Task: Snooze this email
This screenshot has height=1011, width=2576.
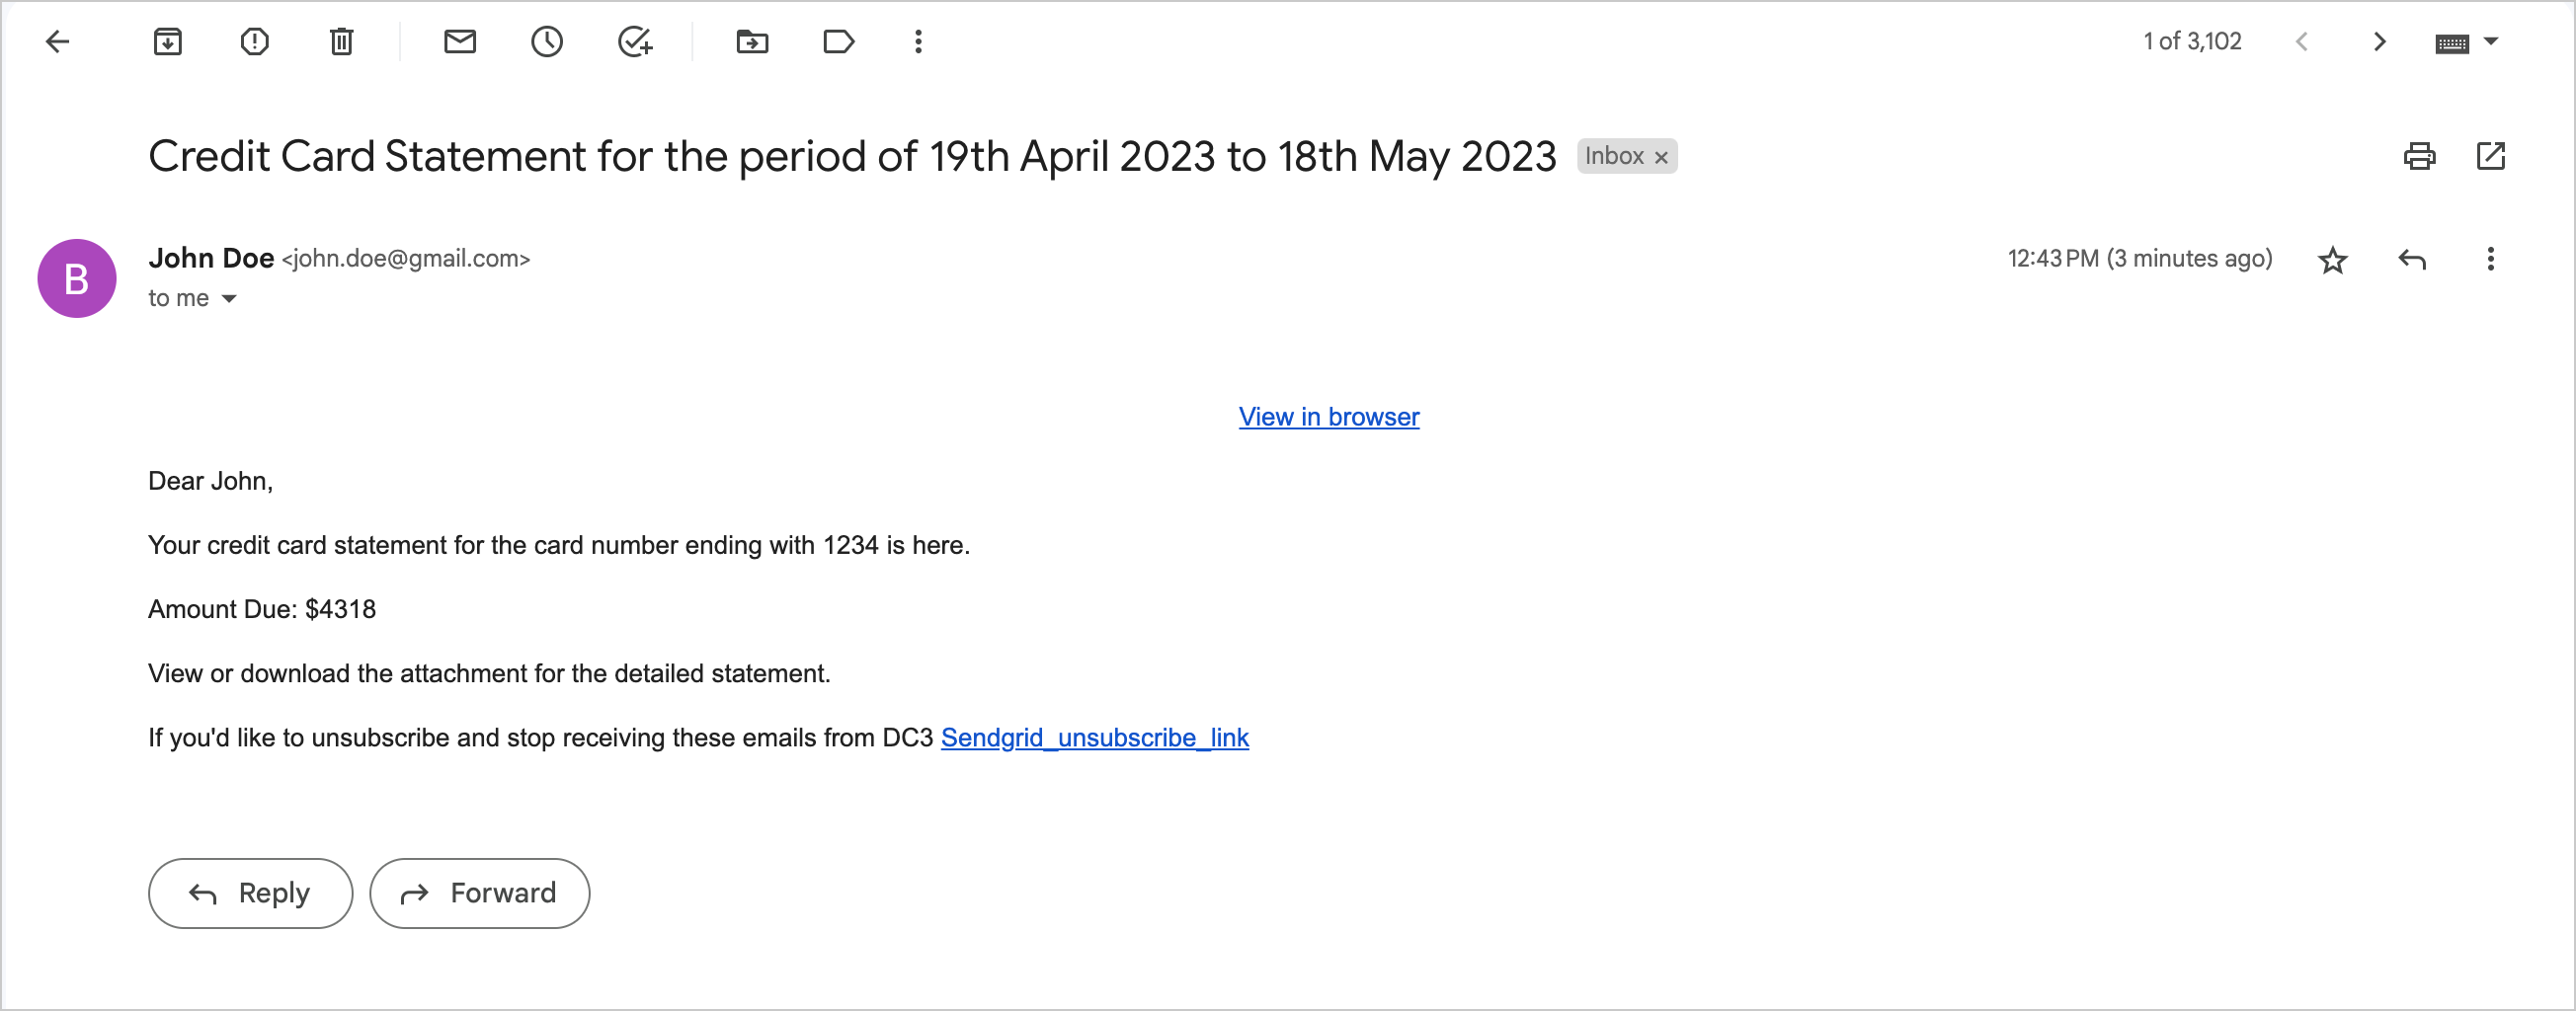Action: [x=546, y=42]
